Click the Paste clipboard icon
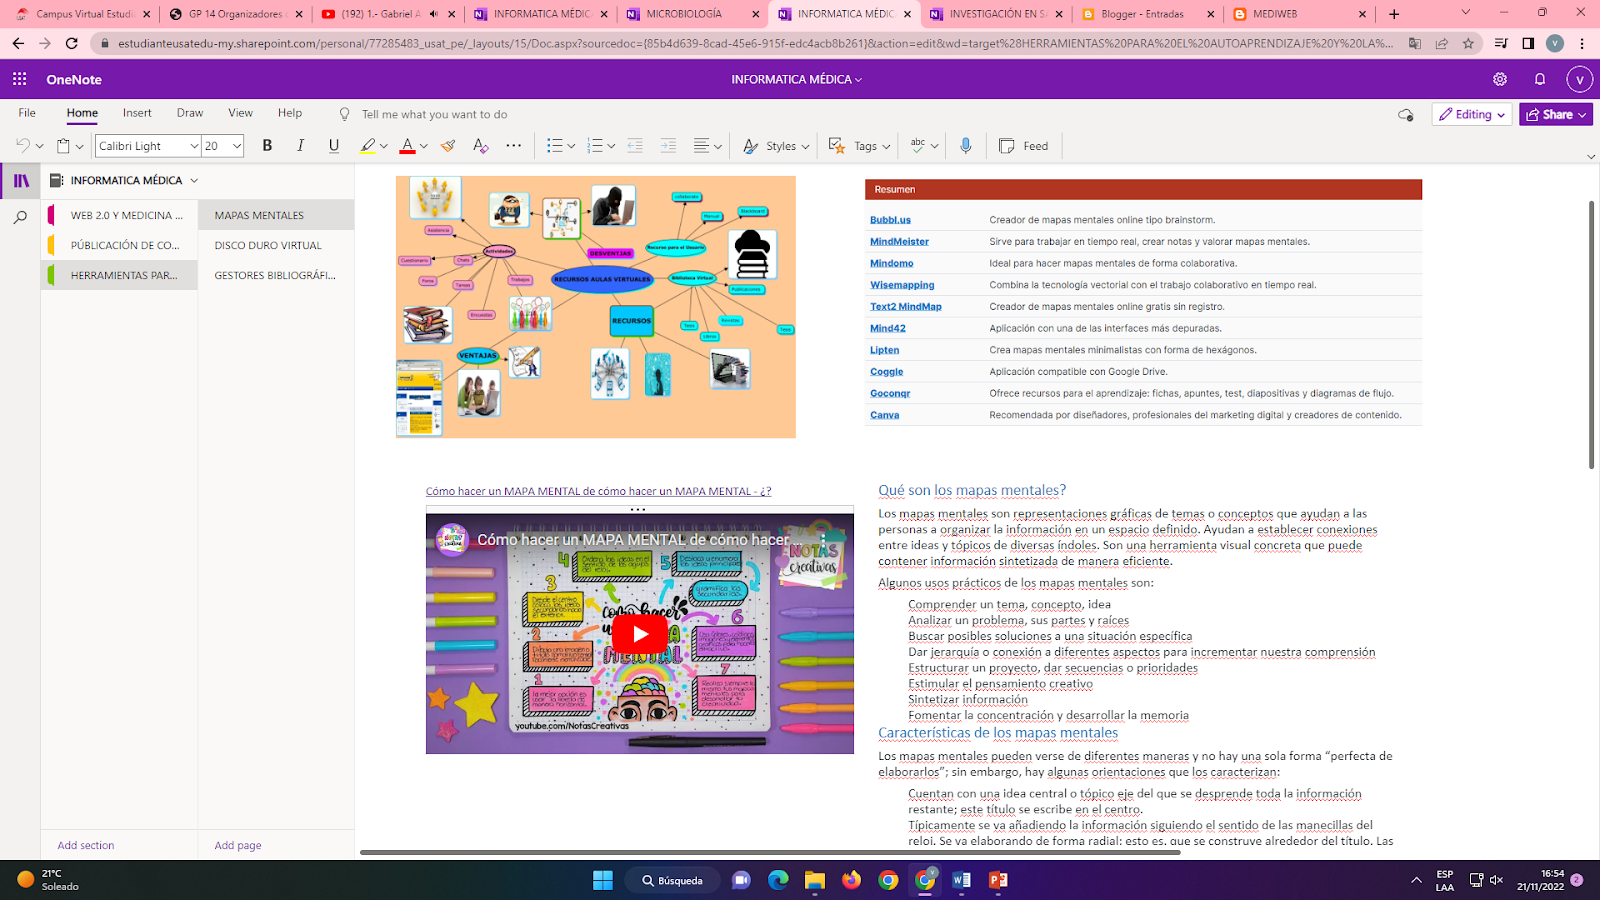Screen dimensions: 1600x900 63,146
